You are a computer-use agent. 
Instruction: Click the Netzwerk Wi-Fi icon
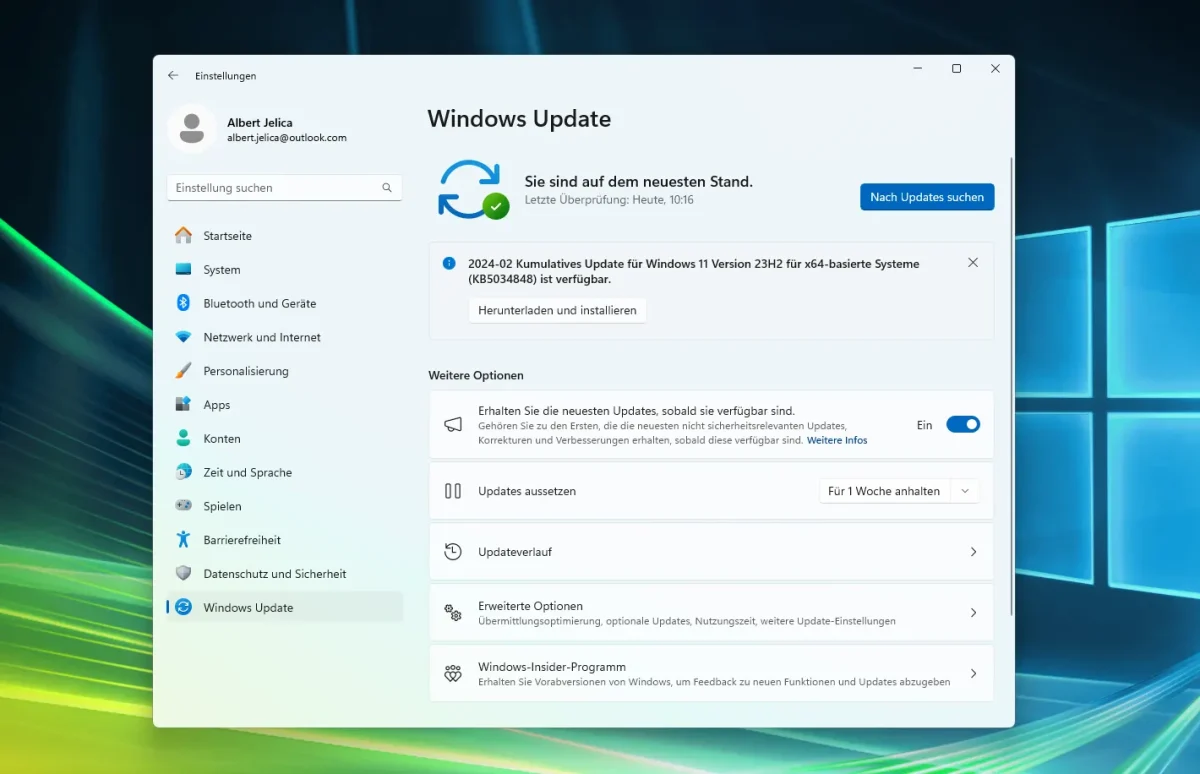pos(183,337)
